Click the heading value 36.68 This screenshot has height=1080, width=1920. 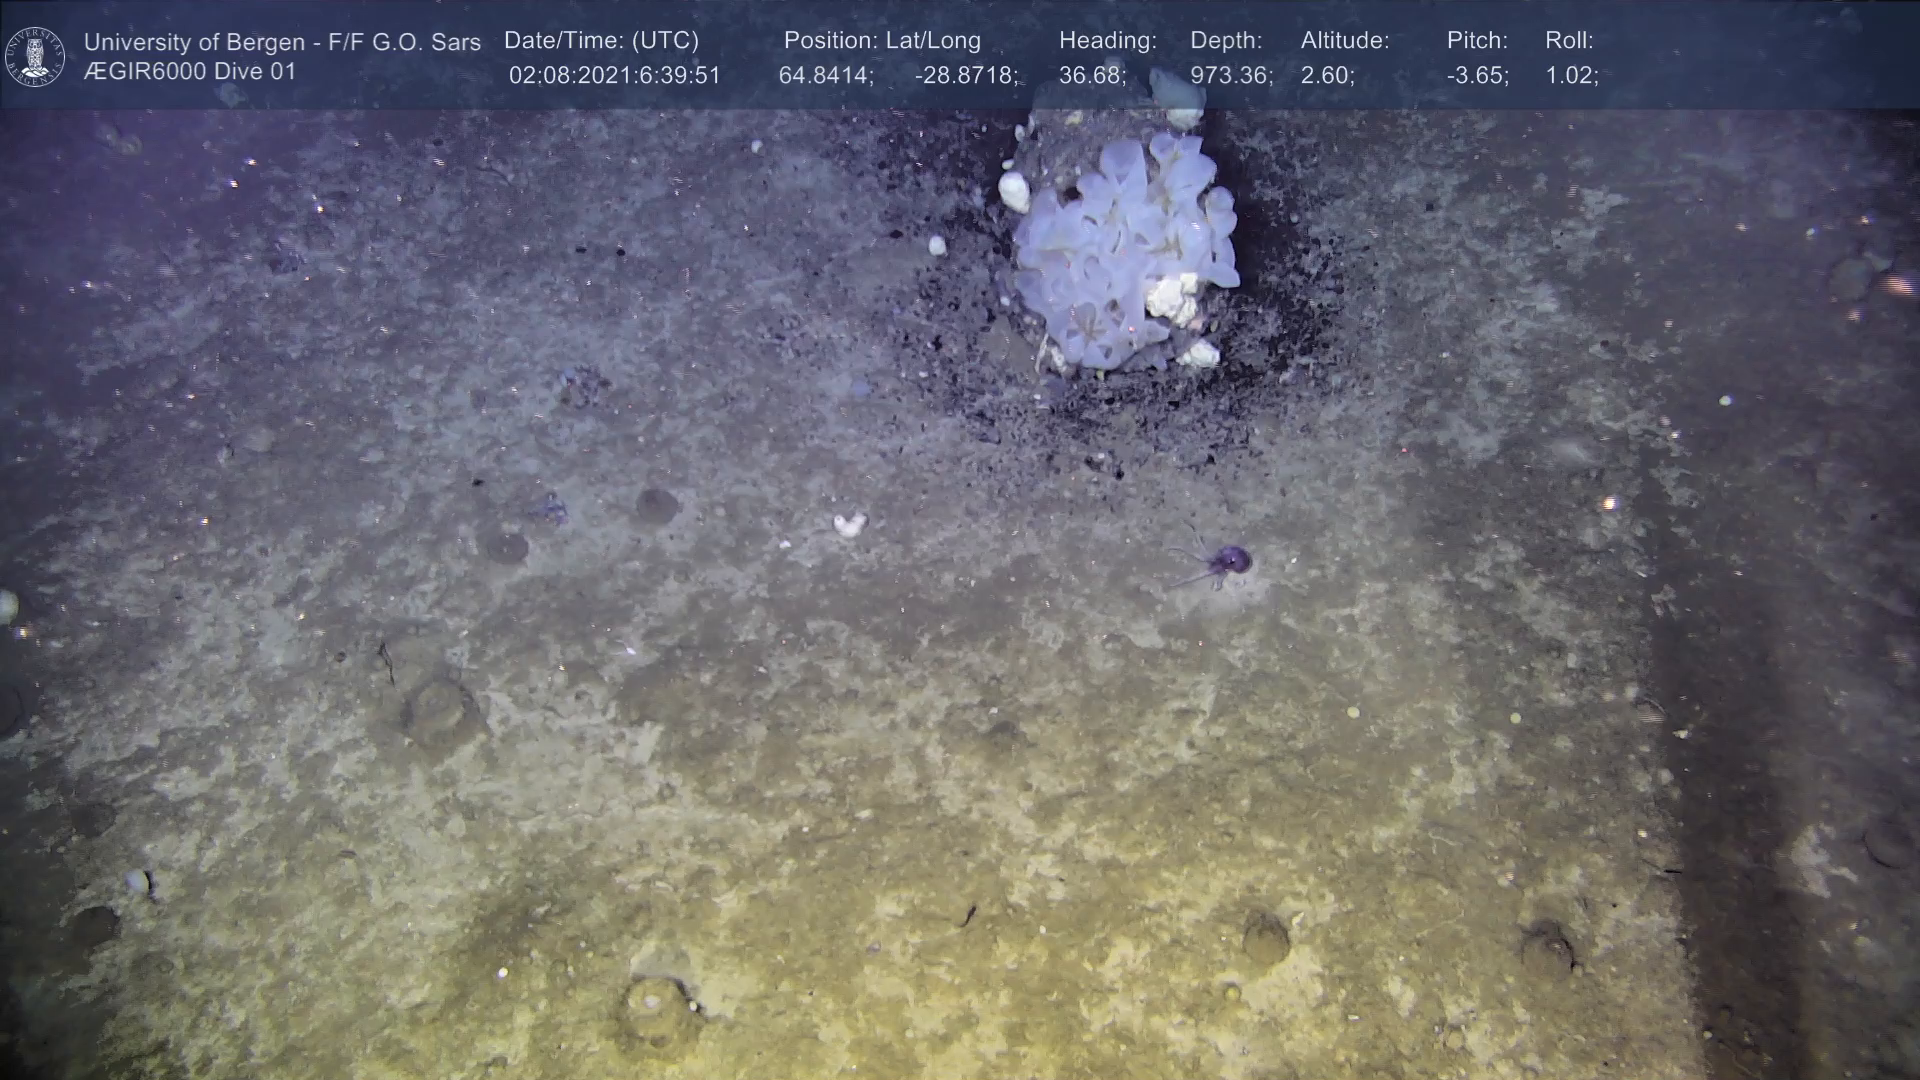[1091, 76]
